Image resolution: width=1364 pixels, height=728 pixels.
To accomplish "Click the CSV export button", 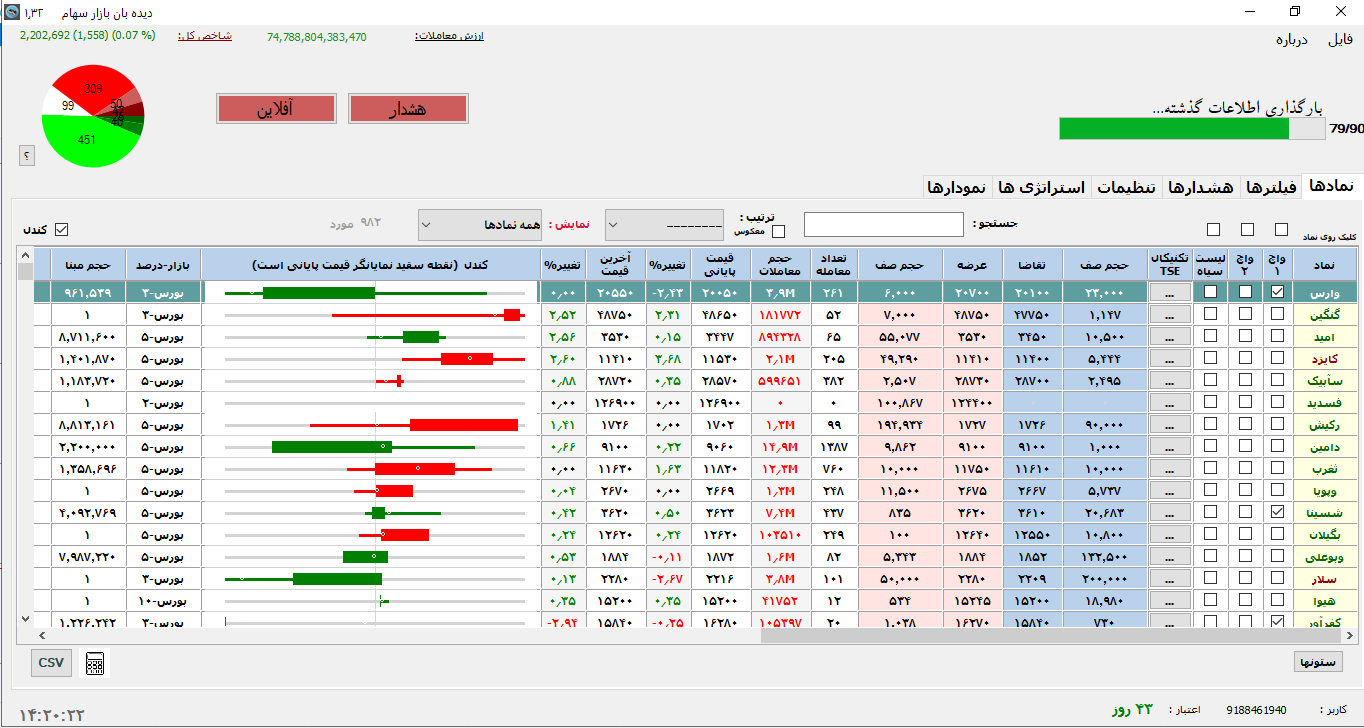I will pyautogui.click(x=50, y=662).
